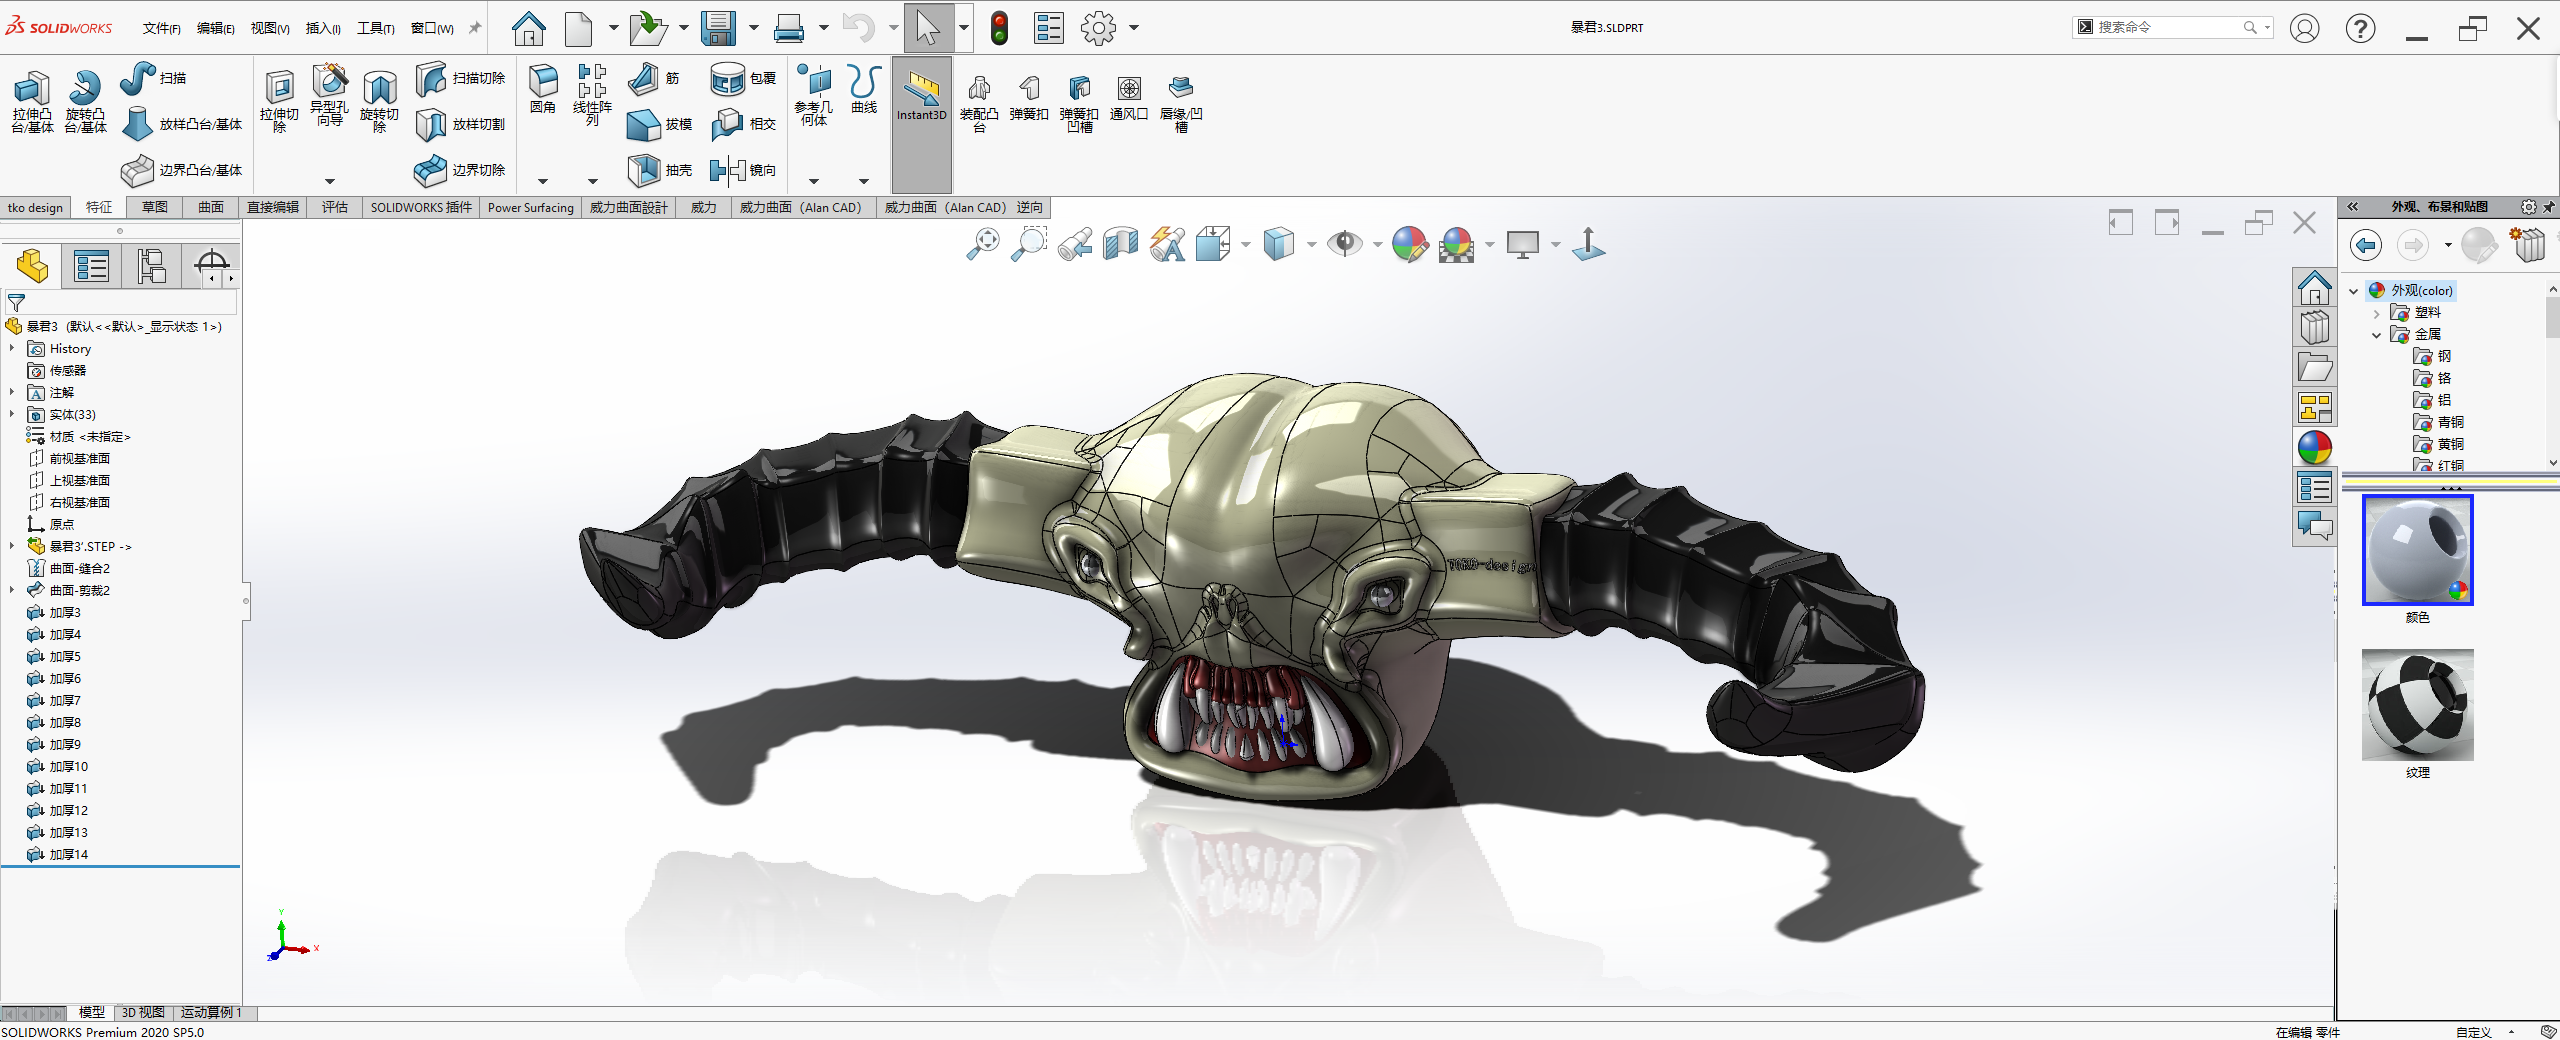Select the Extruded Cut tool (拉伸切除)
Screen dimensions: 2560x1040
coord(279,101)
